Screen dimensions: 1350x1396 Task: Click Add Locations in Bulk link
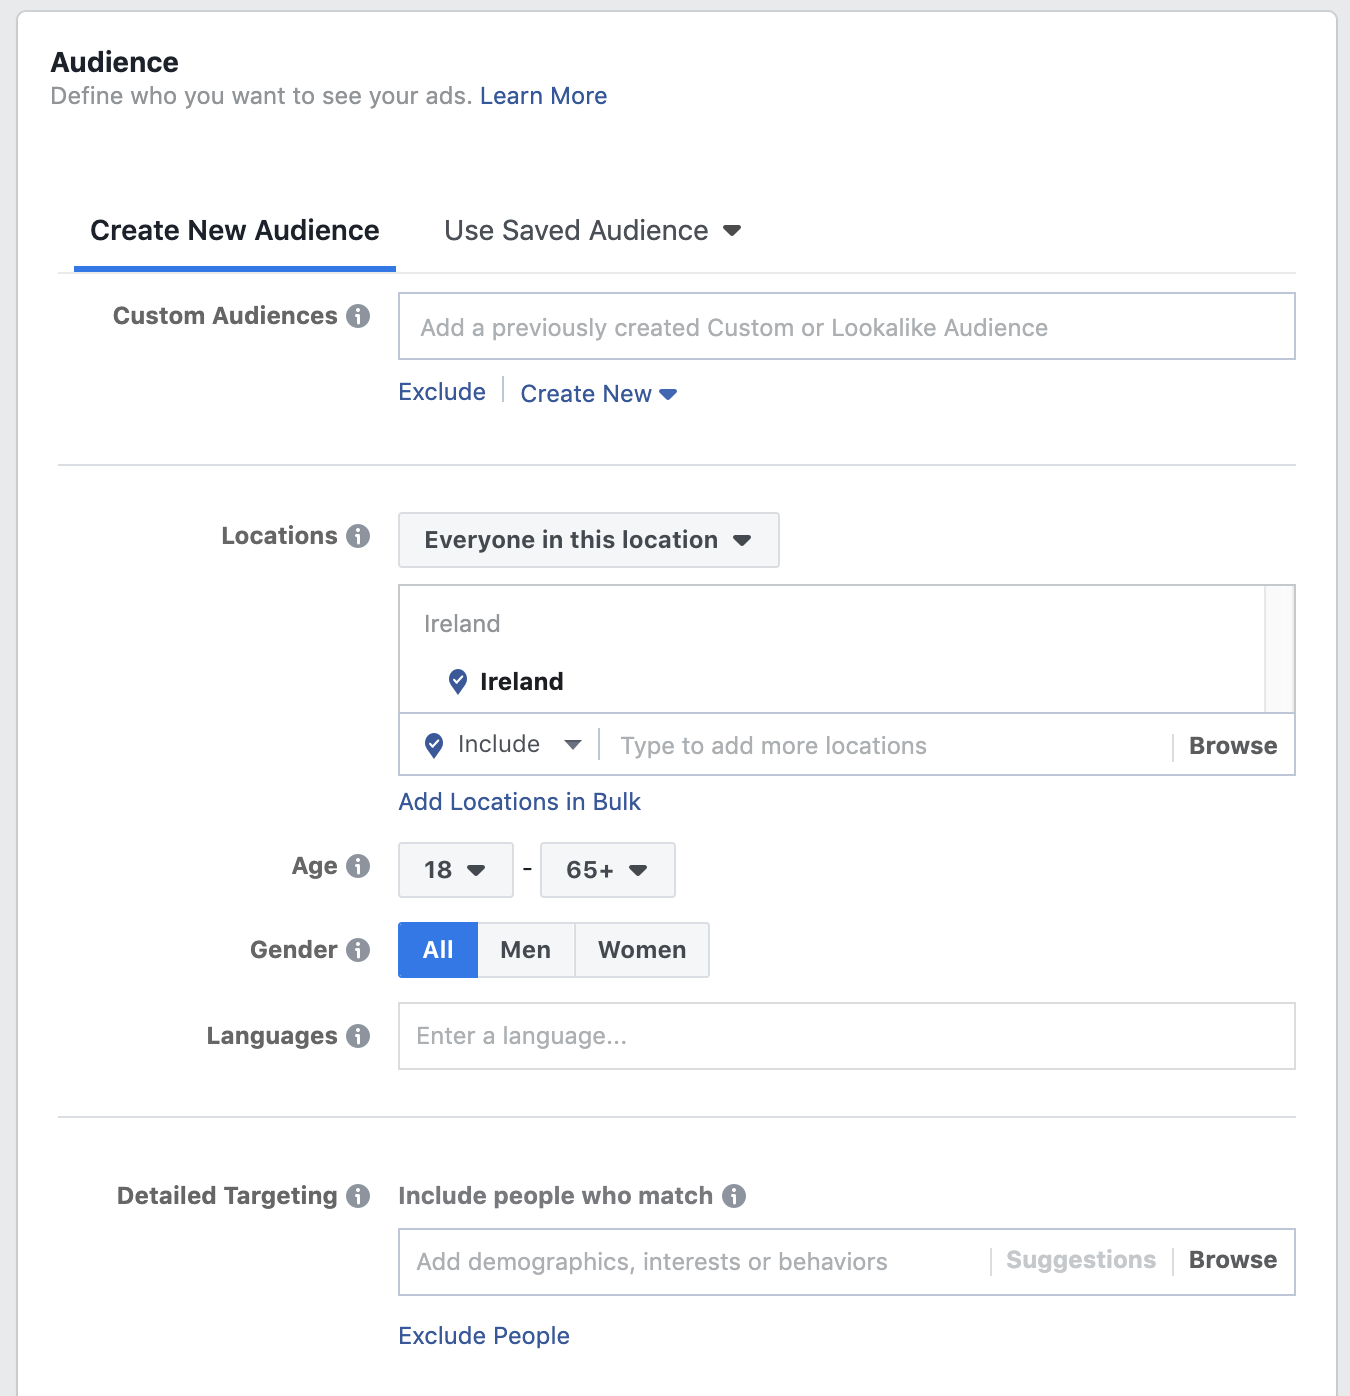(x=519, y=802)
